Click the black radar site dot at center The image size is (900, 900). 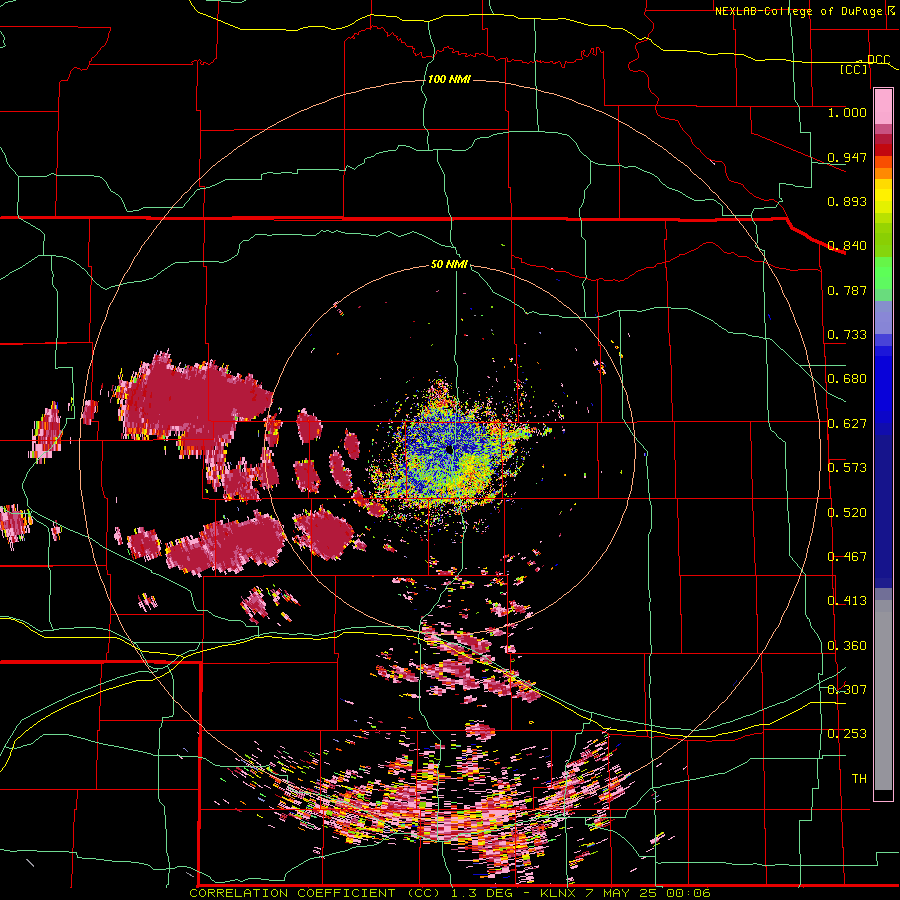(450, 449)
